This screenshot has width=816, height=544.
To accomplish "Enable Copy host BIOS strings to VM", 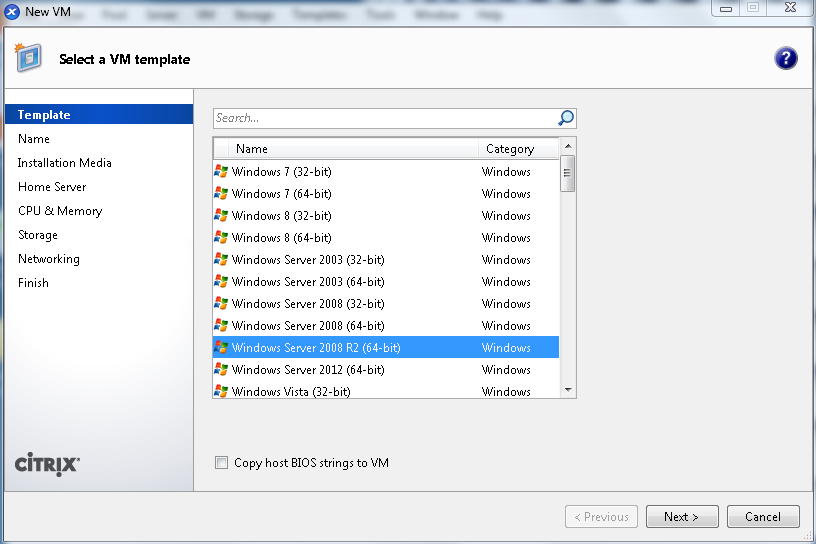I will click(x=221, y=462).
